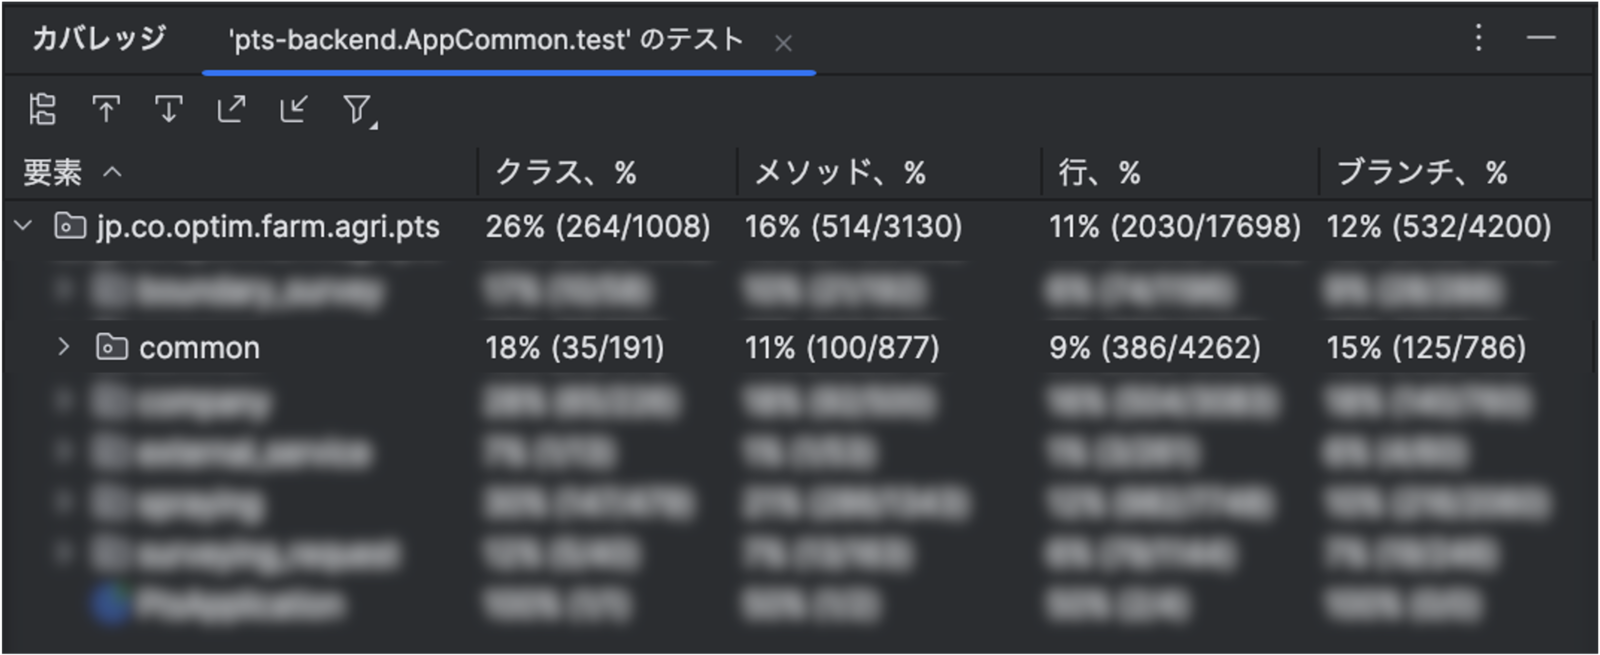The width and height of the screenshot is (1600, 655).
Task: Select the jp.co.optim.farm.agri.pts folder icon
Action: pyautogui.click(x=69, y=226)
